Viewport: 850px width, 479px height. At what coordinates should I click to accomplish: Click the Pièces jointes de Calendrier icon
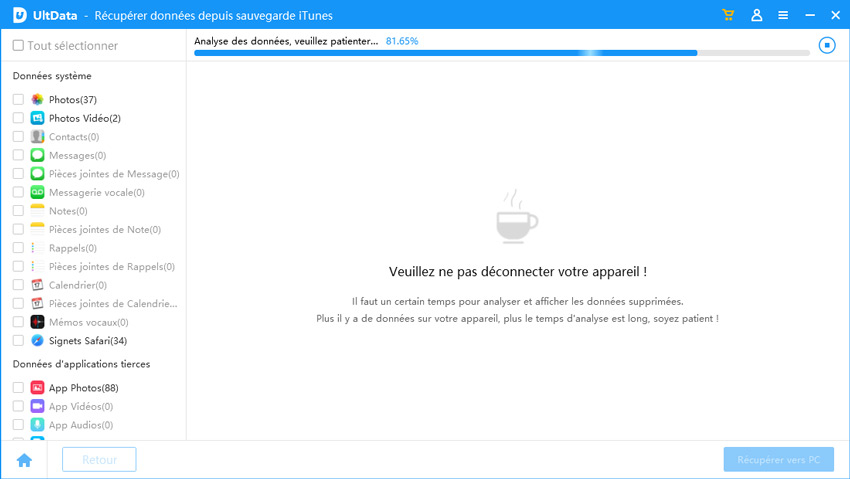tap(37, 303)
